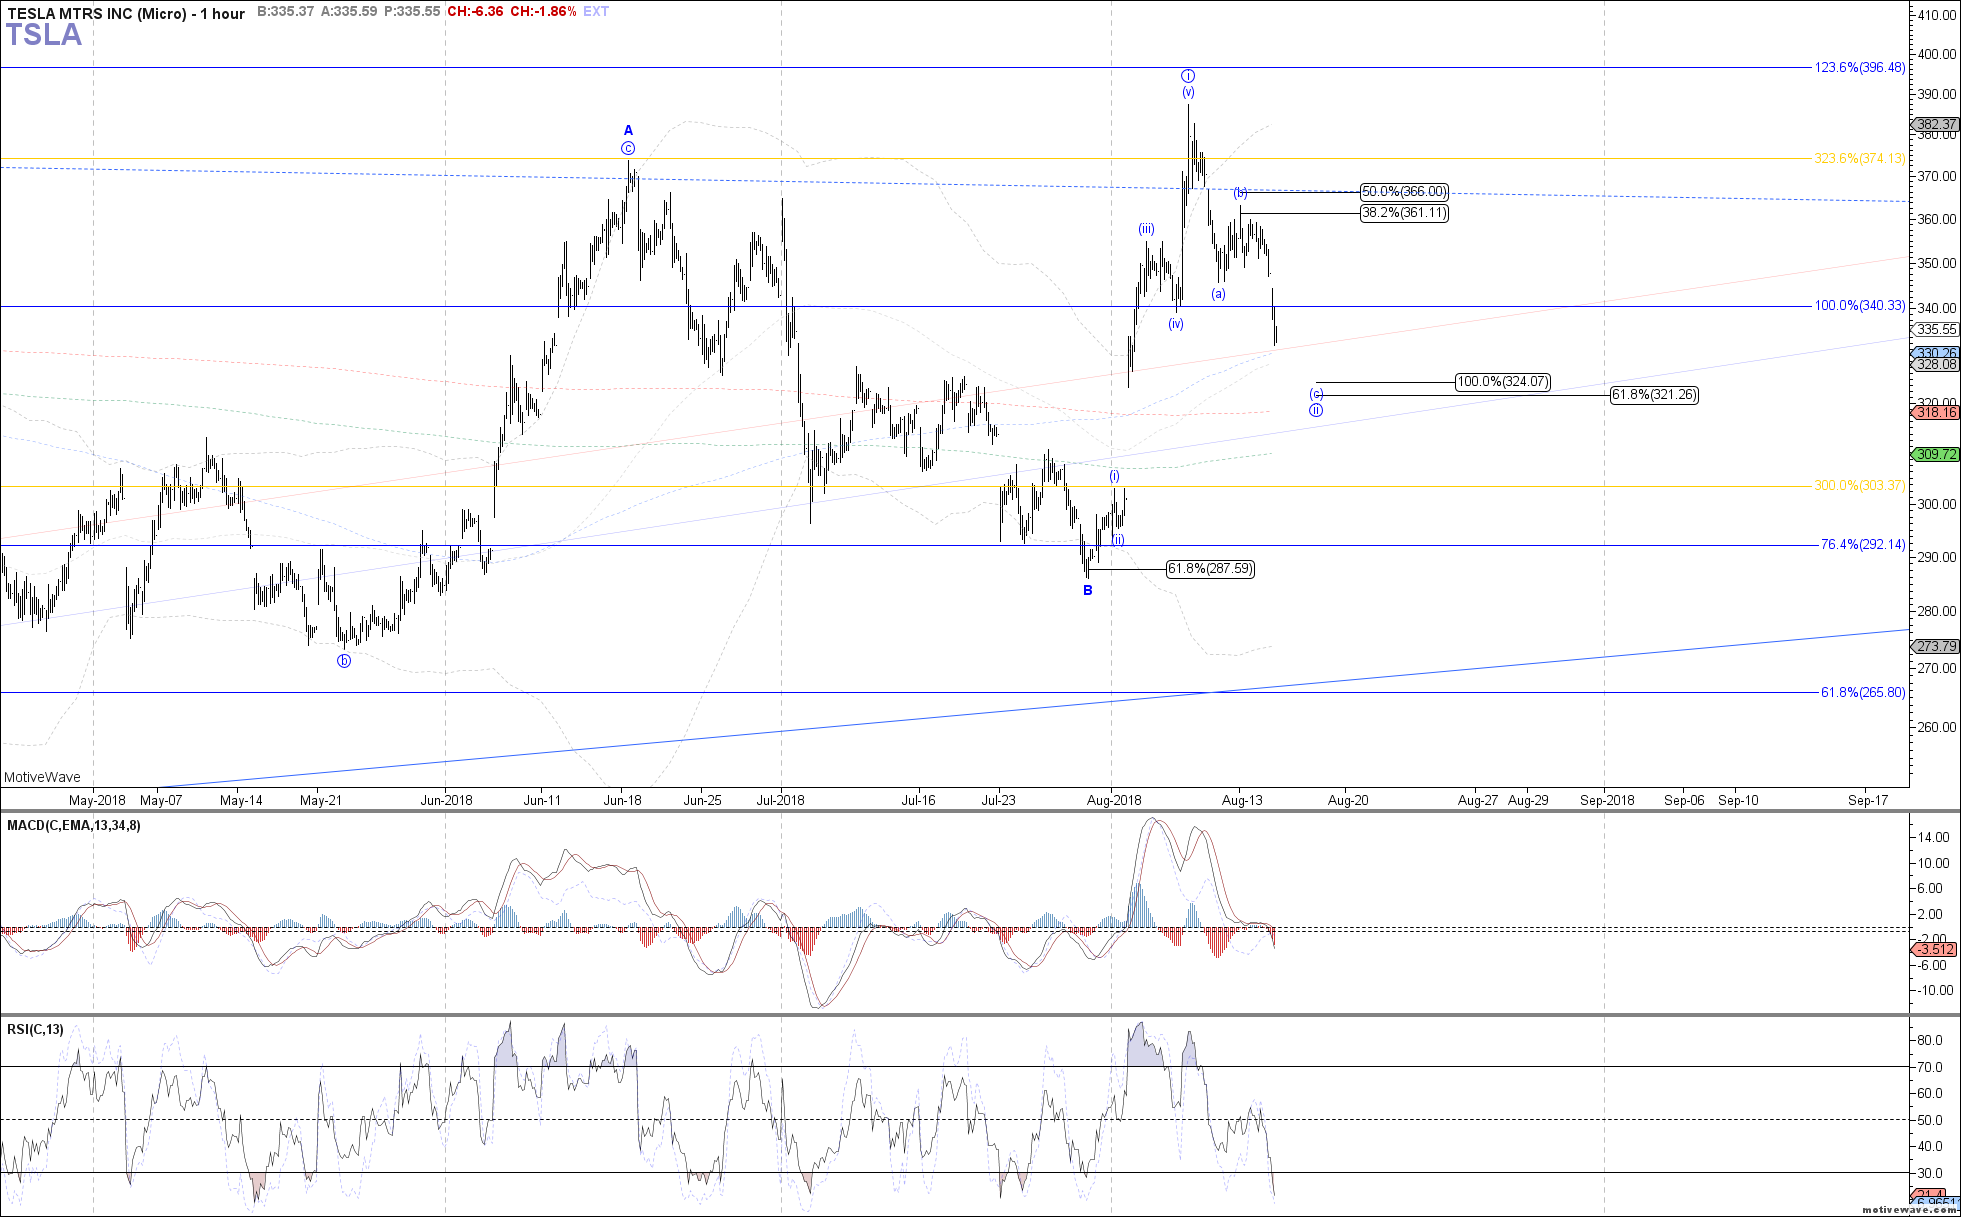Image resolution: width=1961 pixels, height=1217 pixels.
Task: Click the 70.0 RSI axis tick
Action: 1929,1067
